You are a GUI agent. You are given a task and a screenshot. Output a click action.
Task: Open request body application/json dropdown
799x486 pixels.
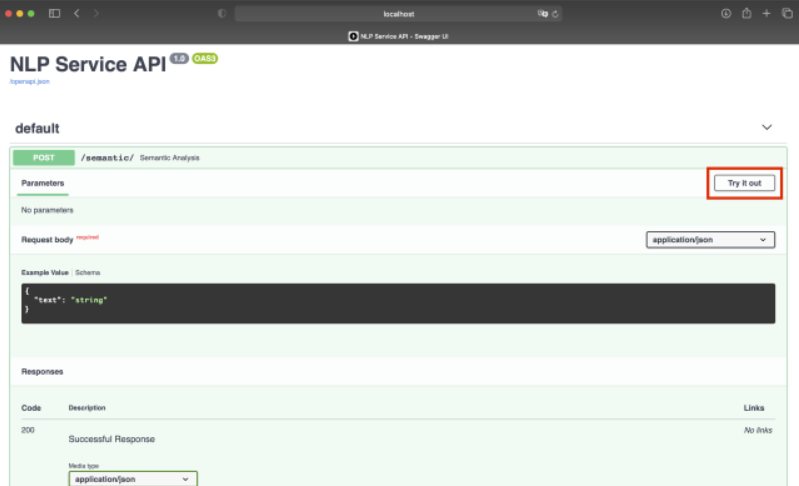coord(710,240)
